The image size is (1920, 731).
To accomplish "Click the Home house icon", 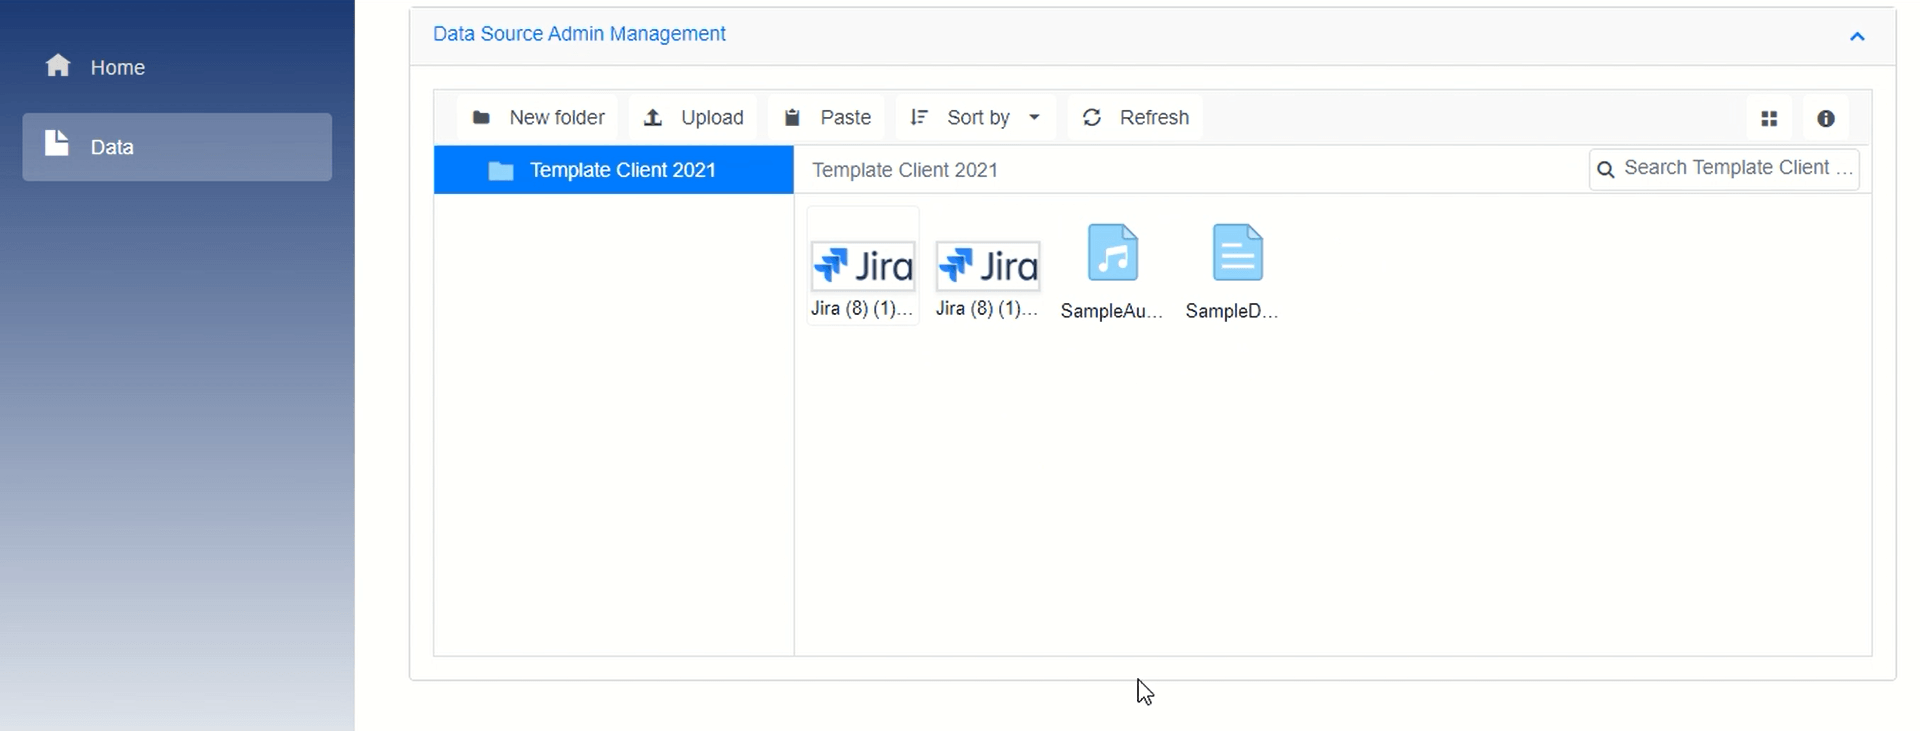I will [58, 65].
